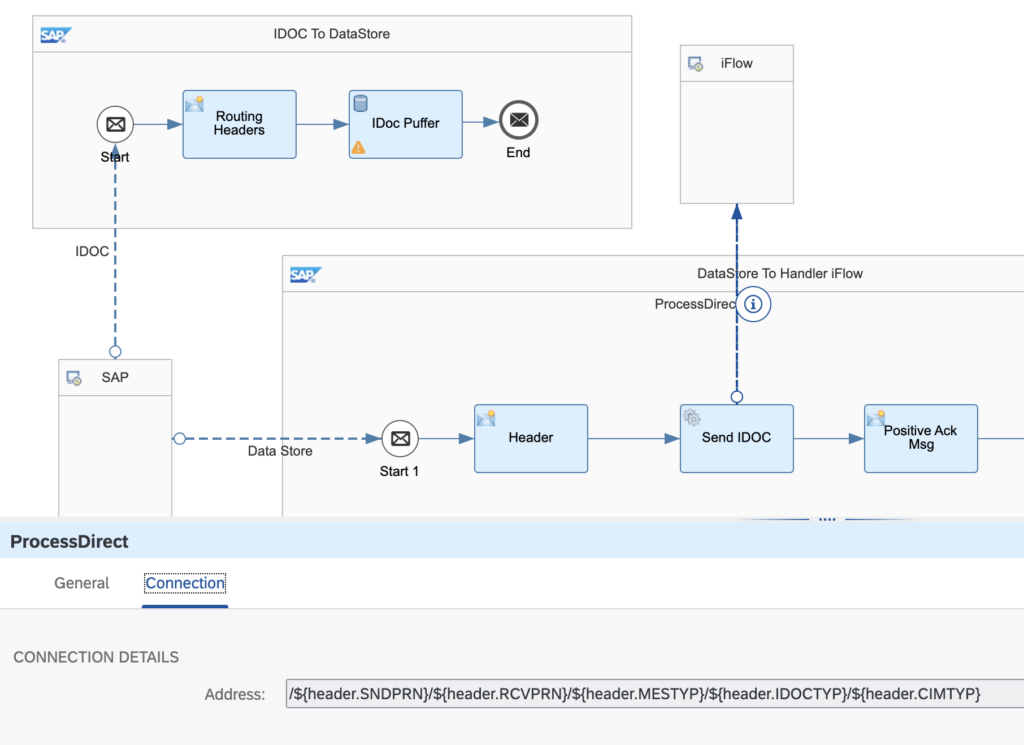The height and width of the screenshot is (745, 1024).
Task: Click connector circle at SAP sender top
Action: (116, 352)
